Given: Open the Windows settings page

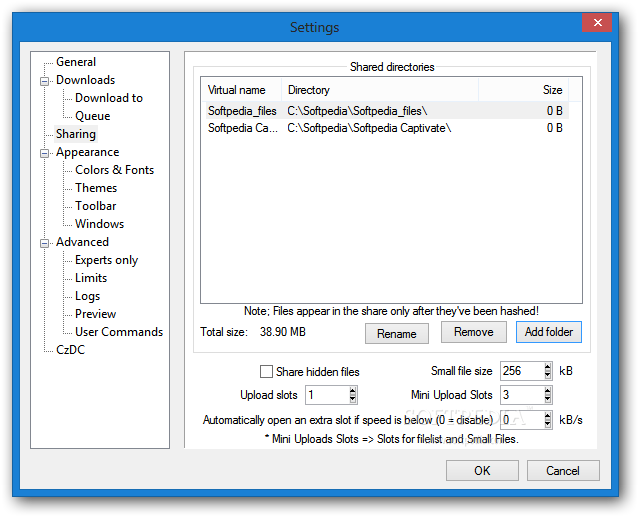Looking at the screenshot, I should click(99, 224).
